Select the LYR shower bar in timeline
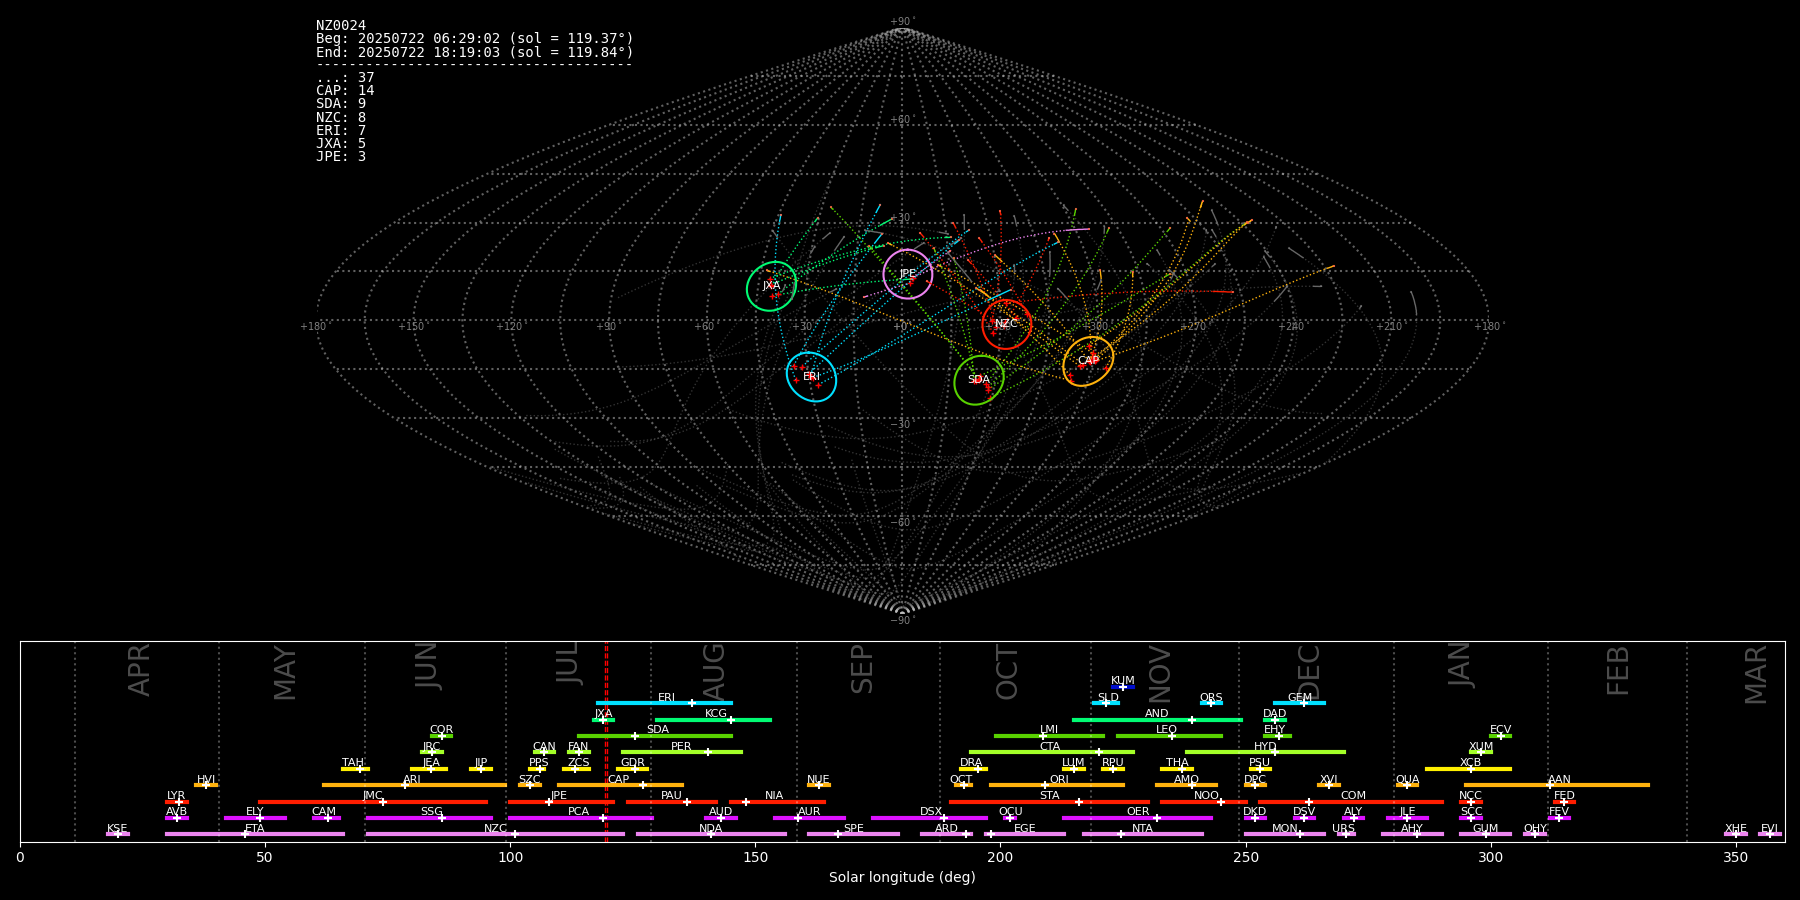 point(176,802)
